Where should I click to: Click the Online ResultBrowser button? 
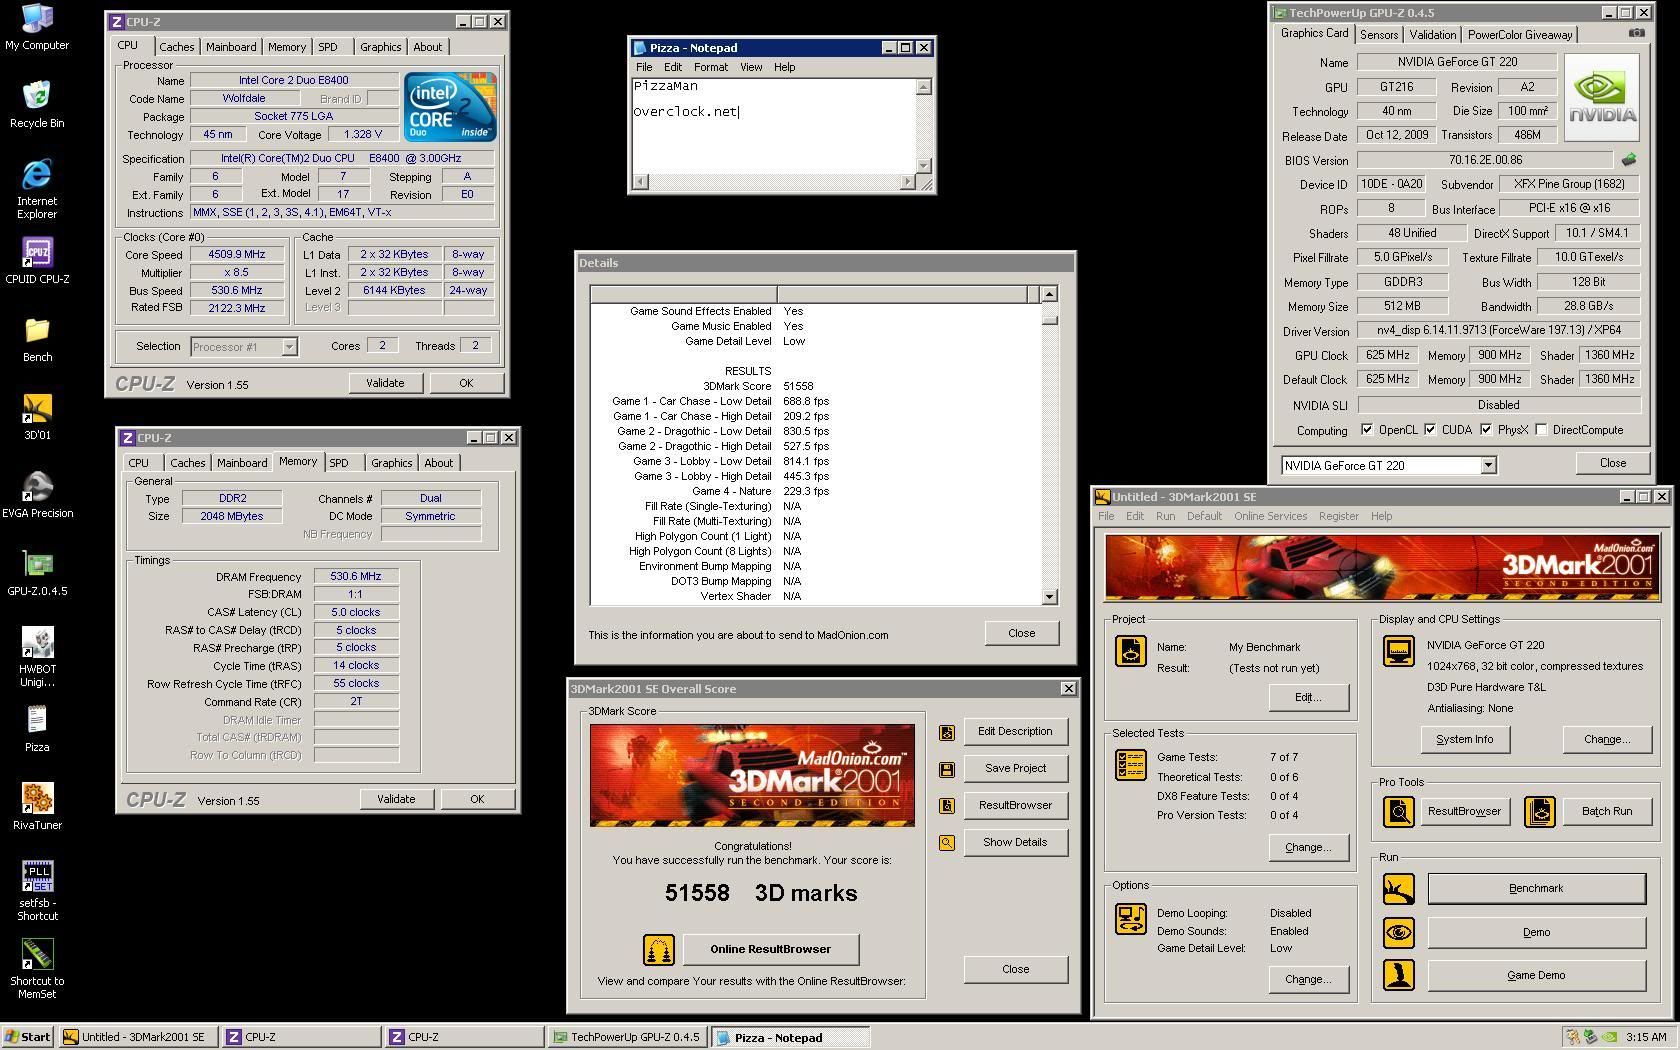[x=770, y=949]
